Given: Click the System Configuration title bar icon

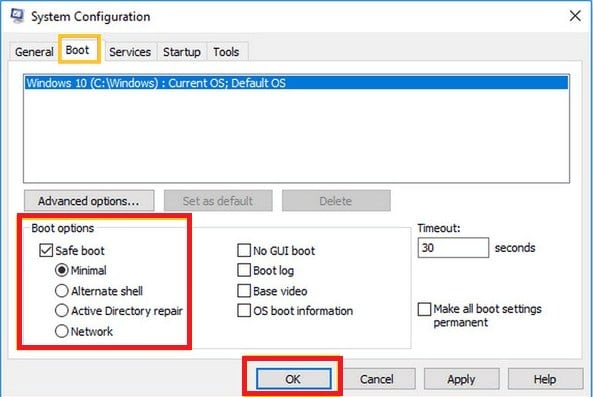Looking at the screenshot, I should click(17, 16).
